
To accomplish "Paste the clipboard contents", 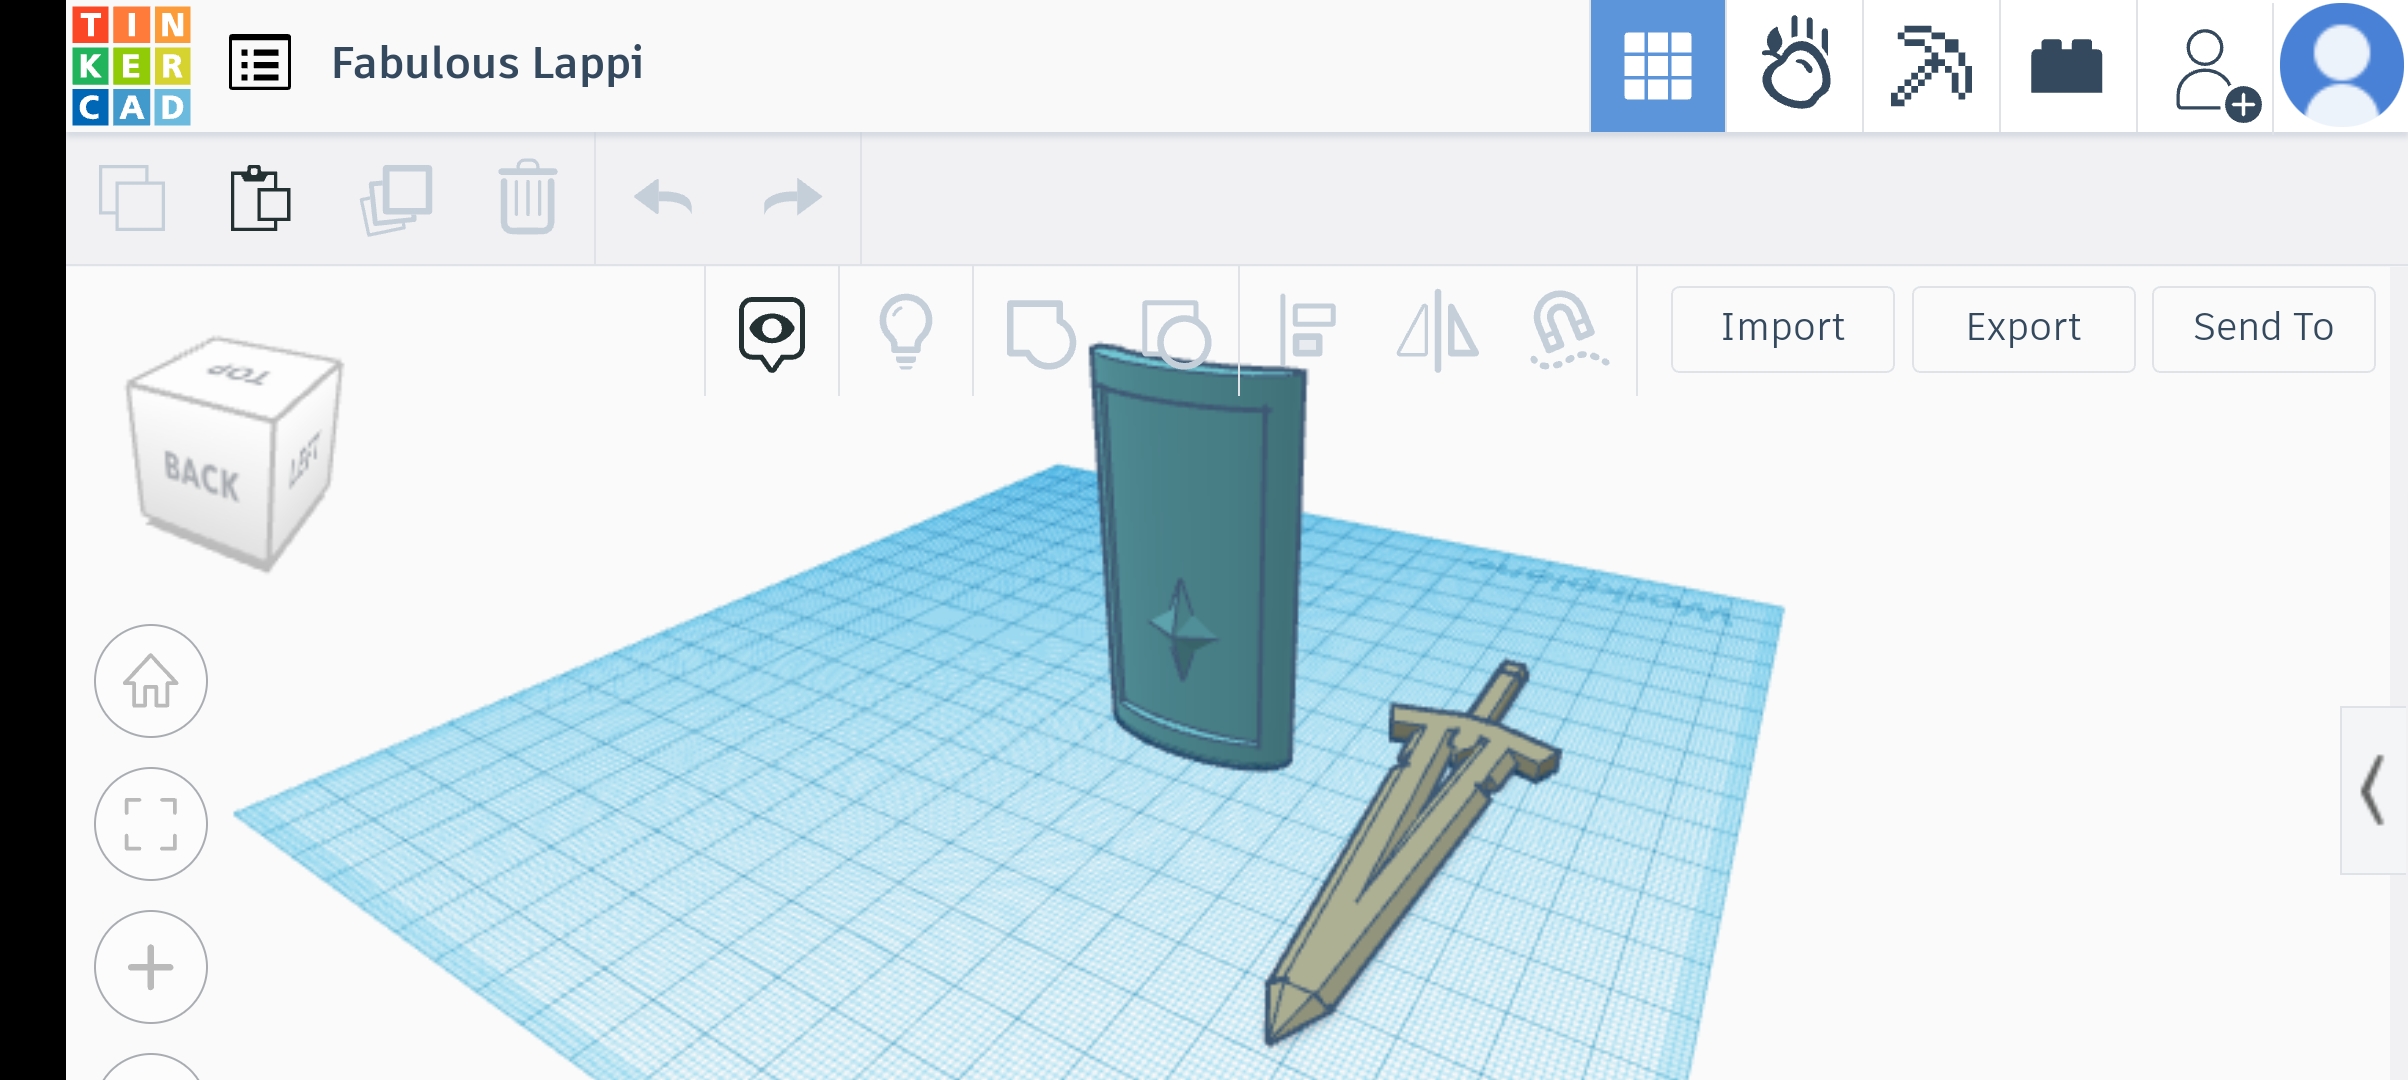I will pyautogui.click(x=260, y=198).
